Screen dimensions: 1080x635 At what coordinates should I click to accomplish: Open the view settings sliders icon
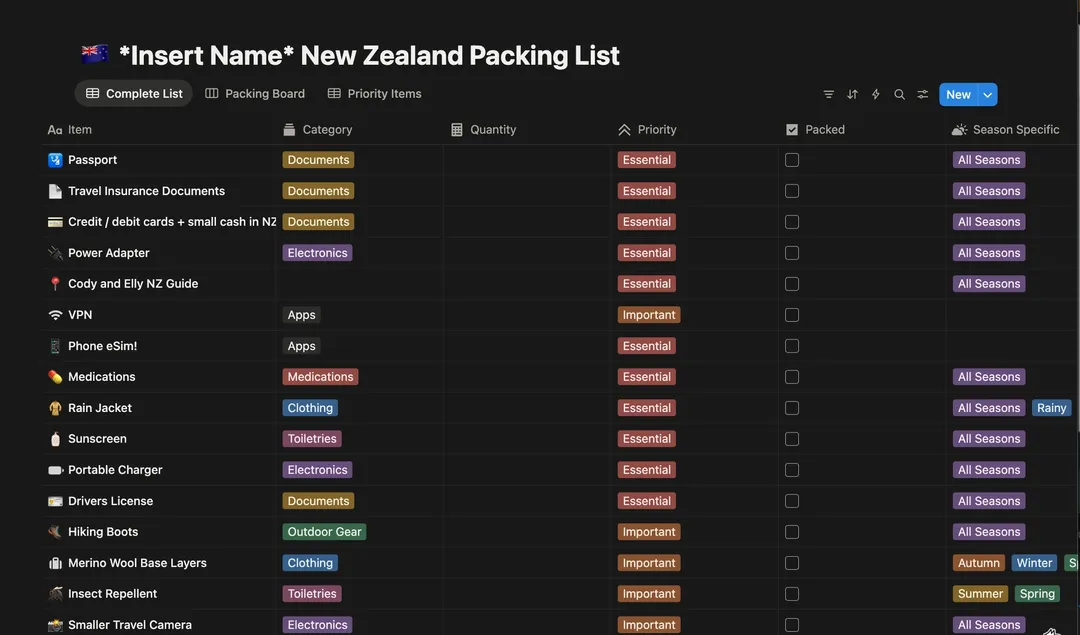(x=923, y=95)
